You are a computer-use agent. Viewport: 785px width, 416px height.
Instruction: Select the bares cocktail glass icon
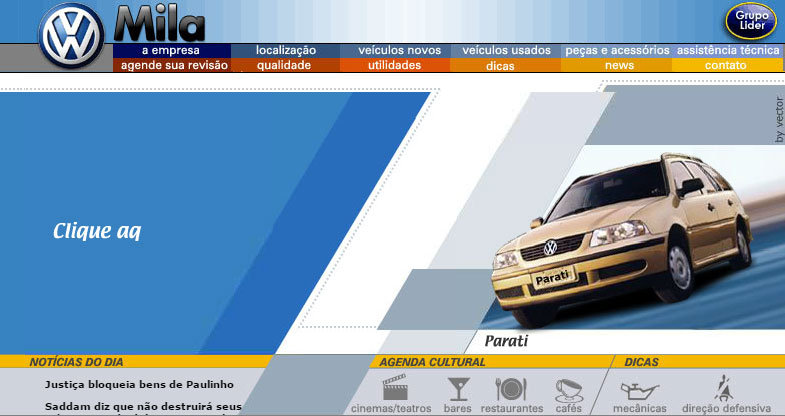[459, 389]
